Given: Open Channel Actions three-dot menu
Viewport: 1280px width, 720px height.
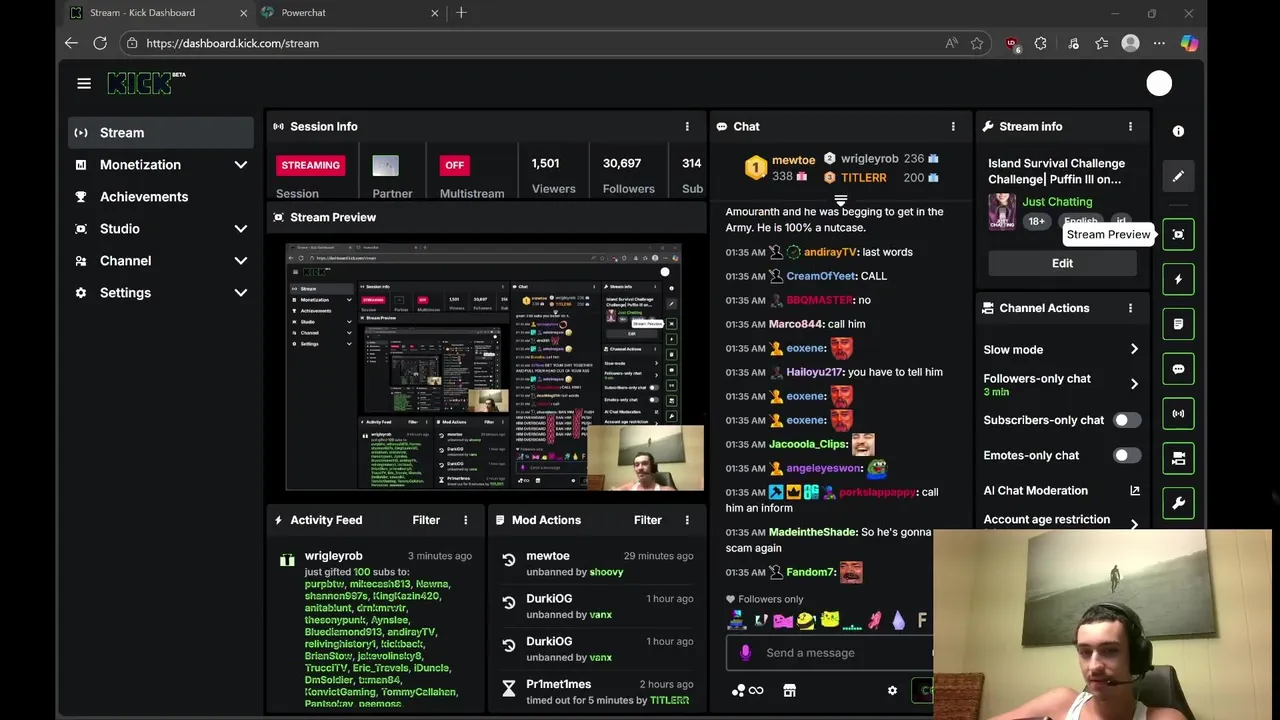Looking at the screenshot, I should (x=1131, y=308).
